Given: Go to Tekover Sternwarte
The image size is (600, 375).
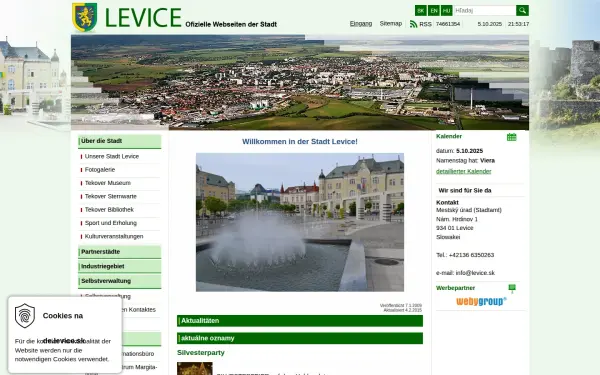Looking at the screenshot, I should (111, 196).
